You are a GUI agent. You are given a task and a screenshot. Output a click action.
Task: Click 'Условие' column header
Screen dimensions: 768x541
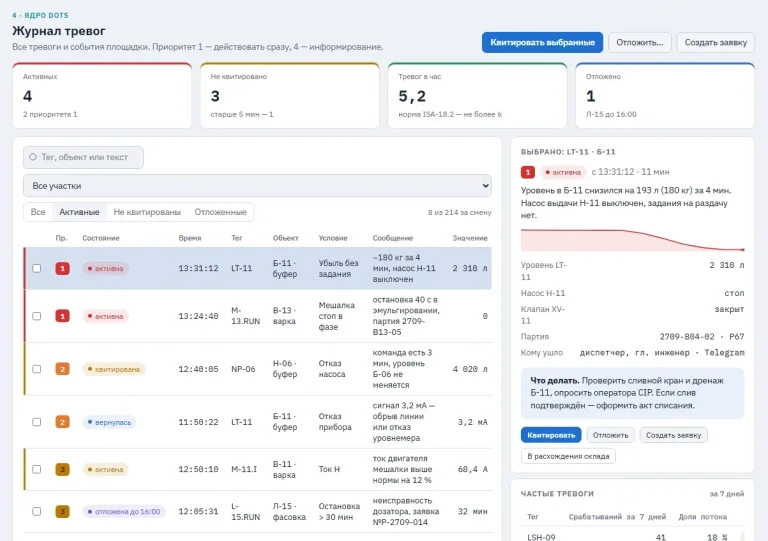333,238
